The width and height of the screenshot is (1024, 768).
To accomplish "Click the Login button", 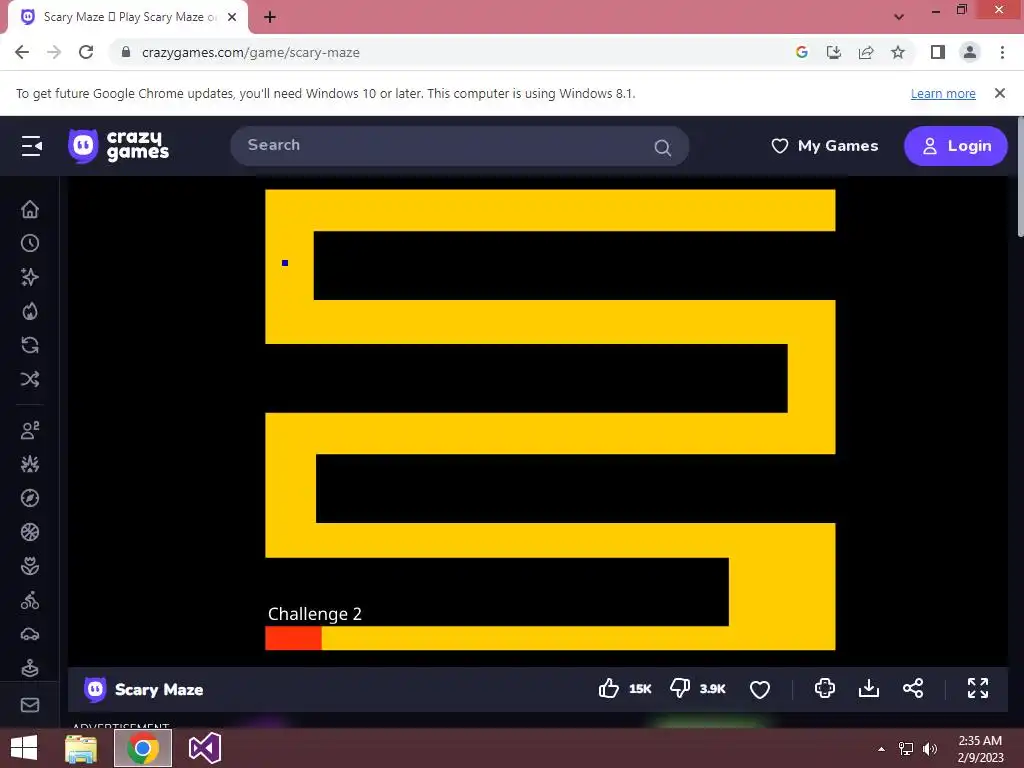I will (x=955, y=146).
